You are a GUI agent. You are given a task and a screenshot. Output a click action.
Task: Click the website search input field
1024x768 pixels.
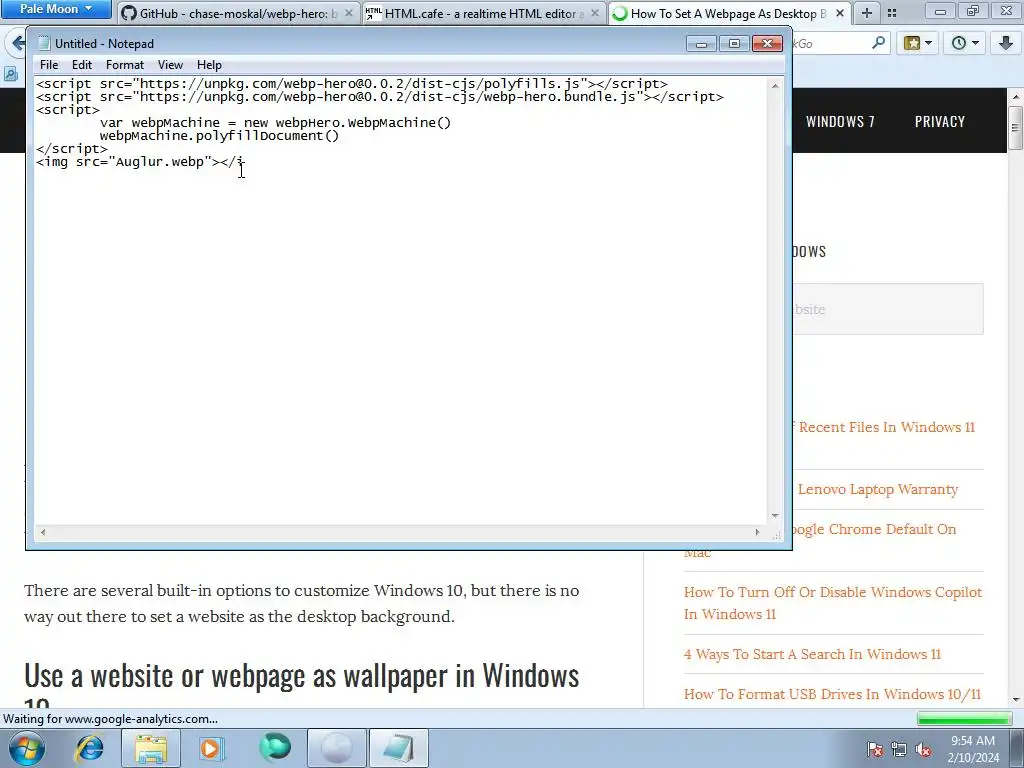click(888, 309)
